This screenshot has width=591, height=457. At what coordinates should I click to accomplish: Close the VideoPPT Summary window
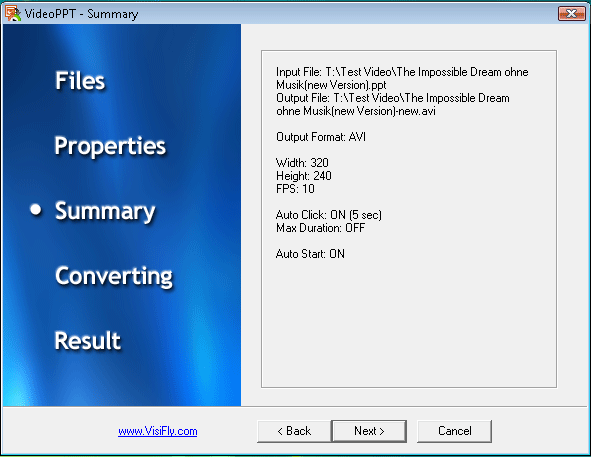coord(571,14)
